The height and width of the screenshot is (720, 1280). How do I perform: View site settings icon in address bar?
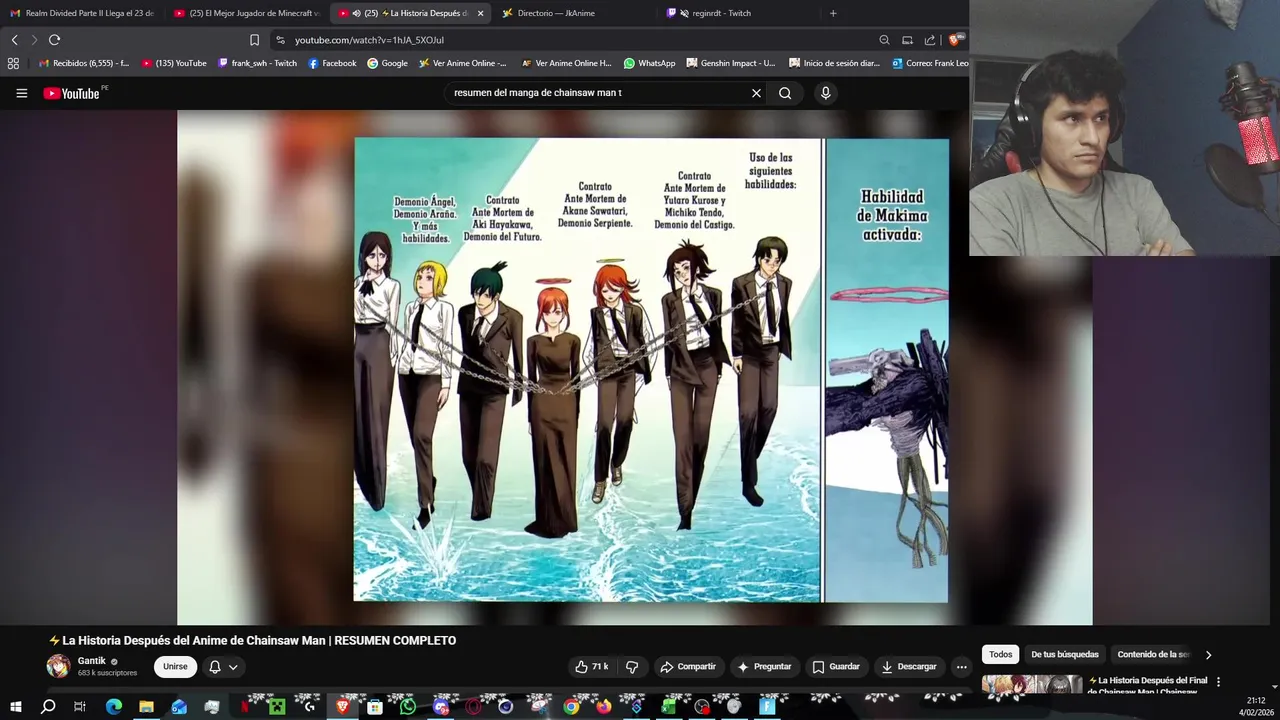[280, 40]
